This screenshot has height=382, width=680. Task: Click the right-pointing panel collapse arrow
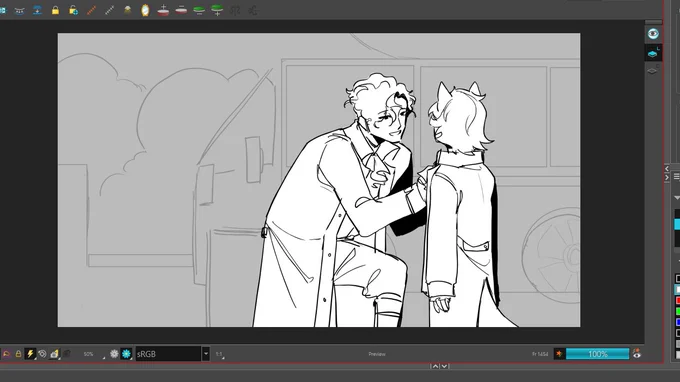point(667,177)
